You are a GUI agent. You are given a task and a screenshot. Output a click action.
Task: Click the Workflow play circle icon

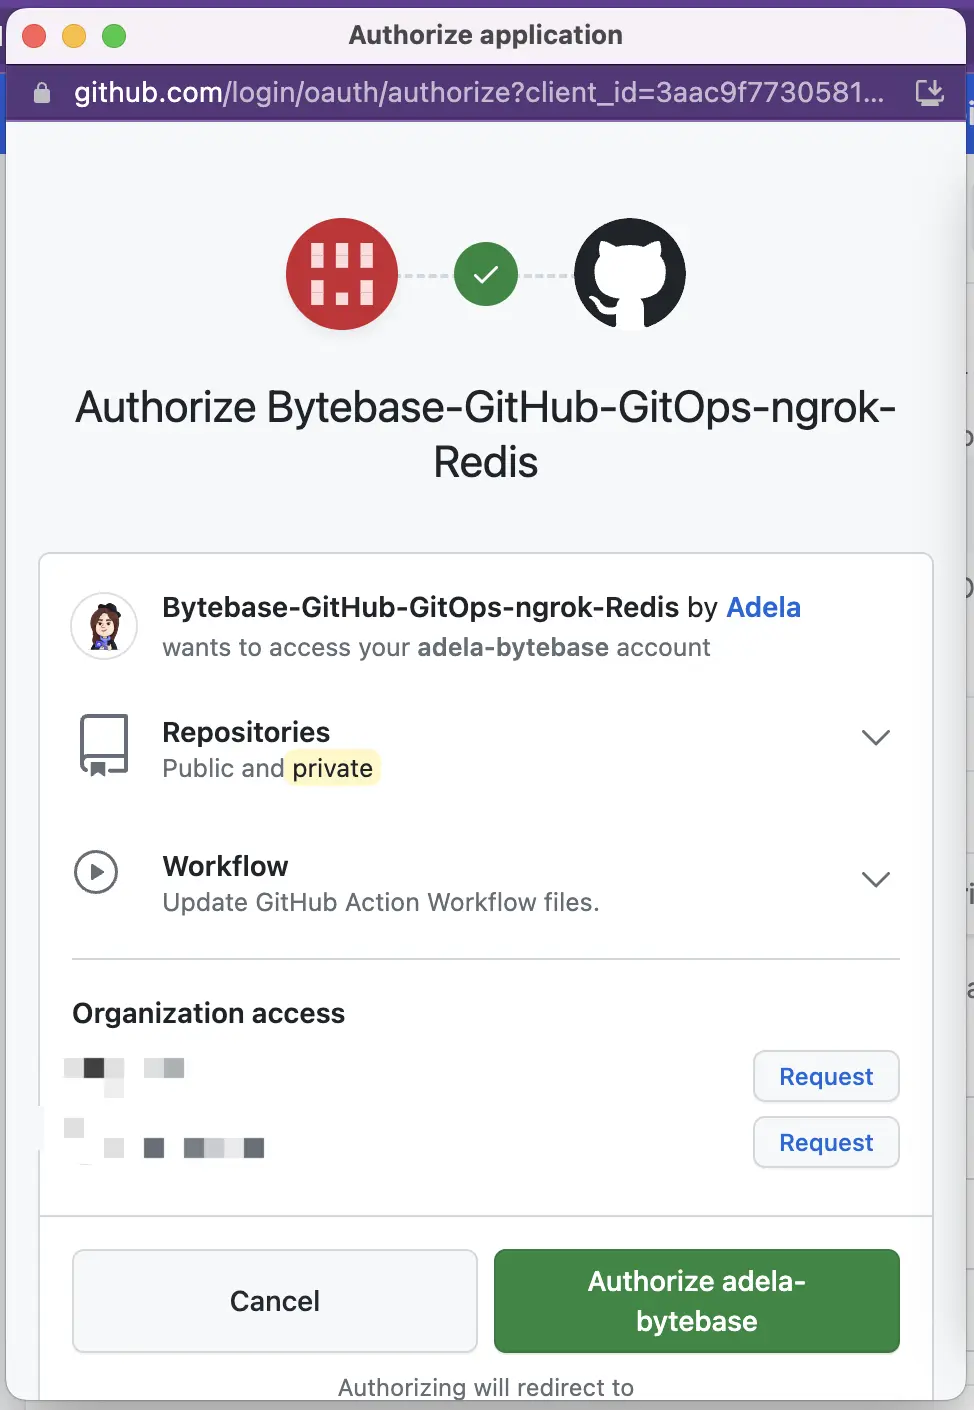(x=96, y=871)
